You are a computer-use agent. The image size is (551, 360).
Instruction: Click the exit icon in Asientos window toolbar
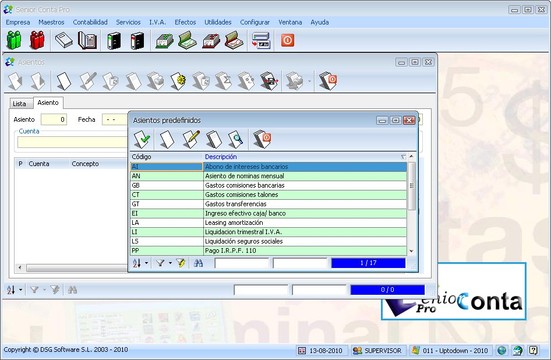point(328,81)
